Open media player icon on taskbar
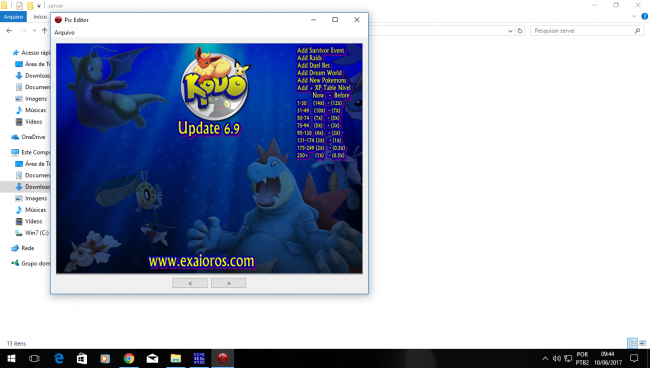The image size is (650, 368). [x=105, y=358]
